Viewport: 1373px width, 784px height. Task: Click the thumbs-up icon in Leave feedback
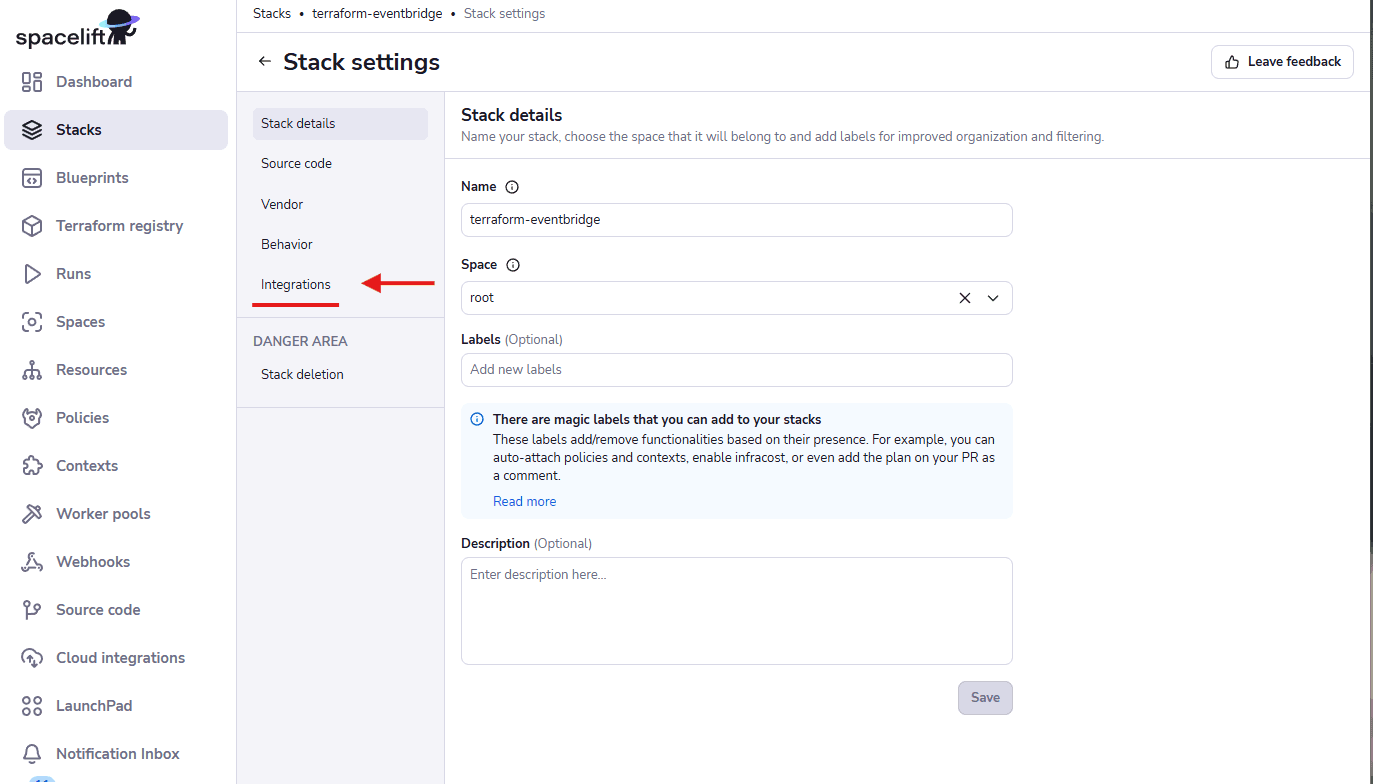click(x=1232, y=62)
